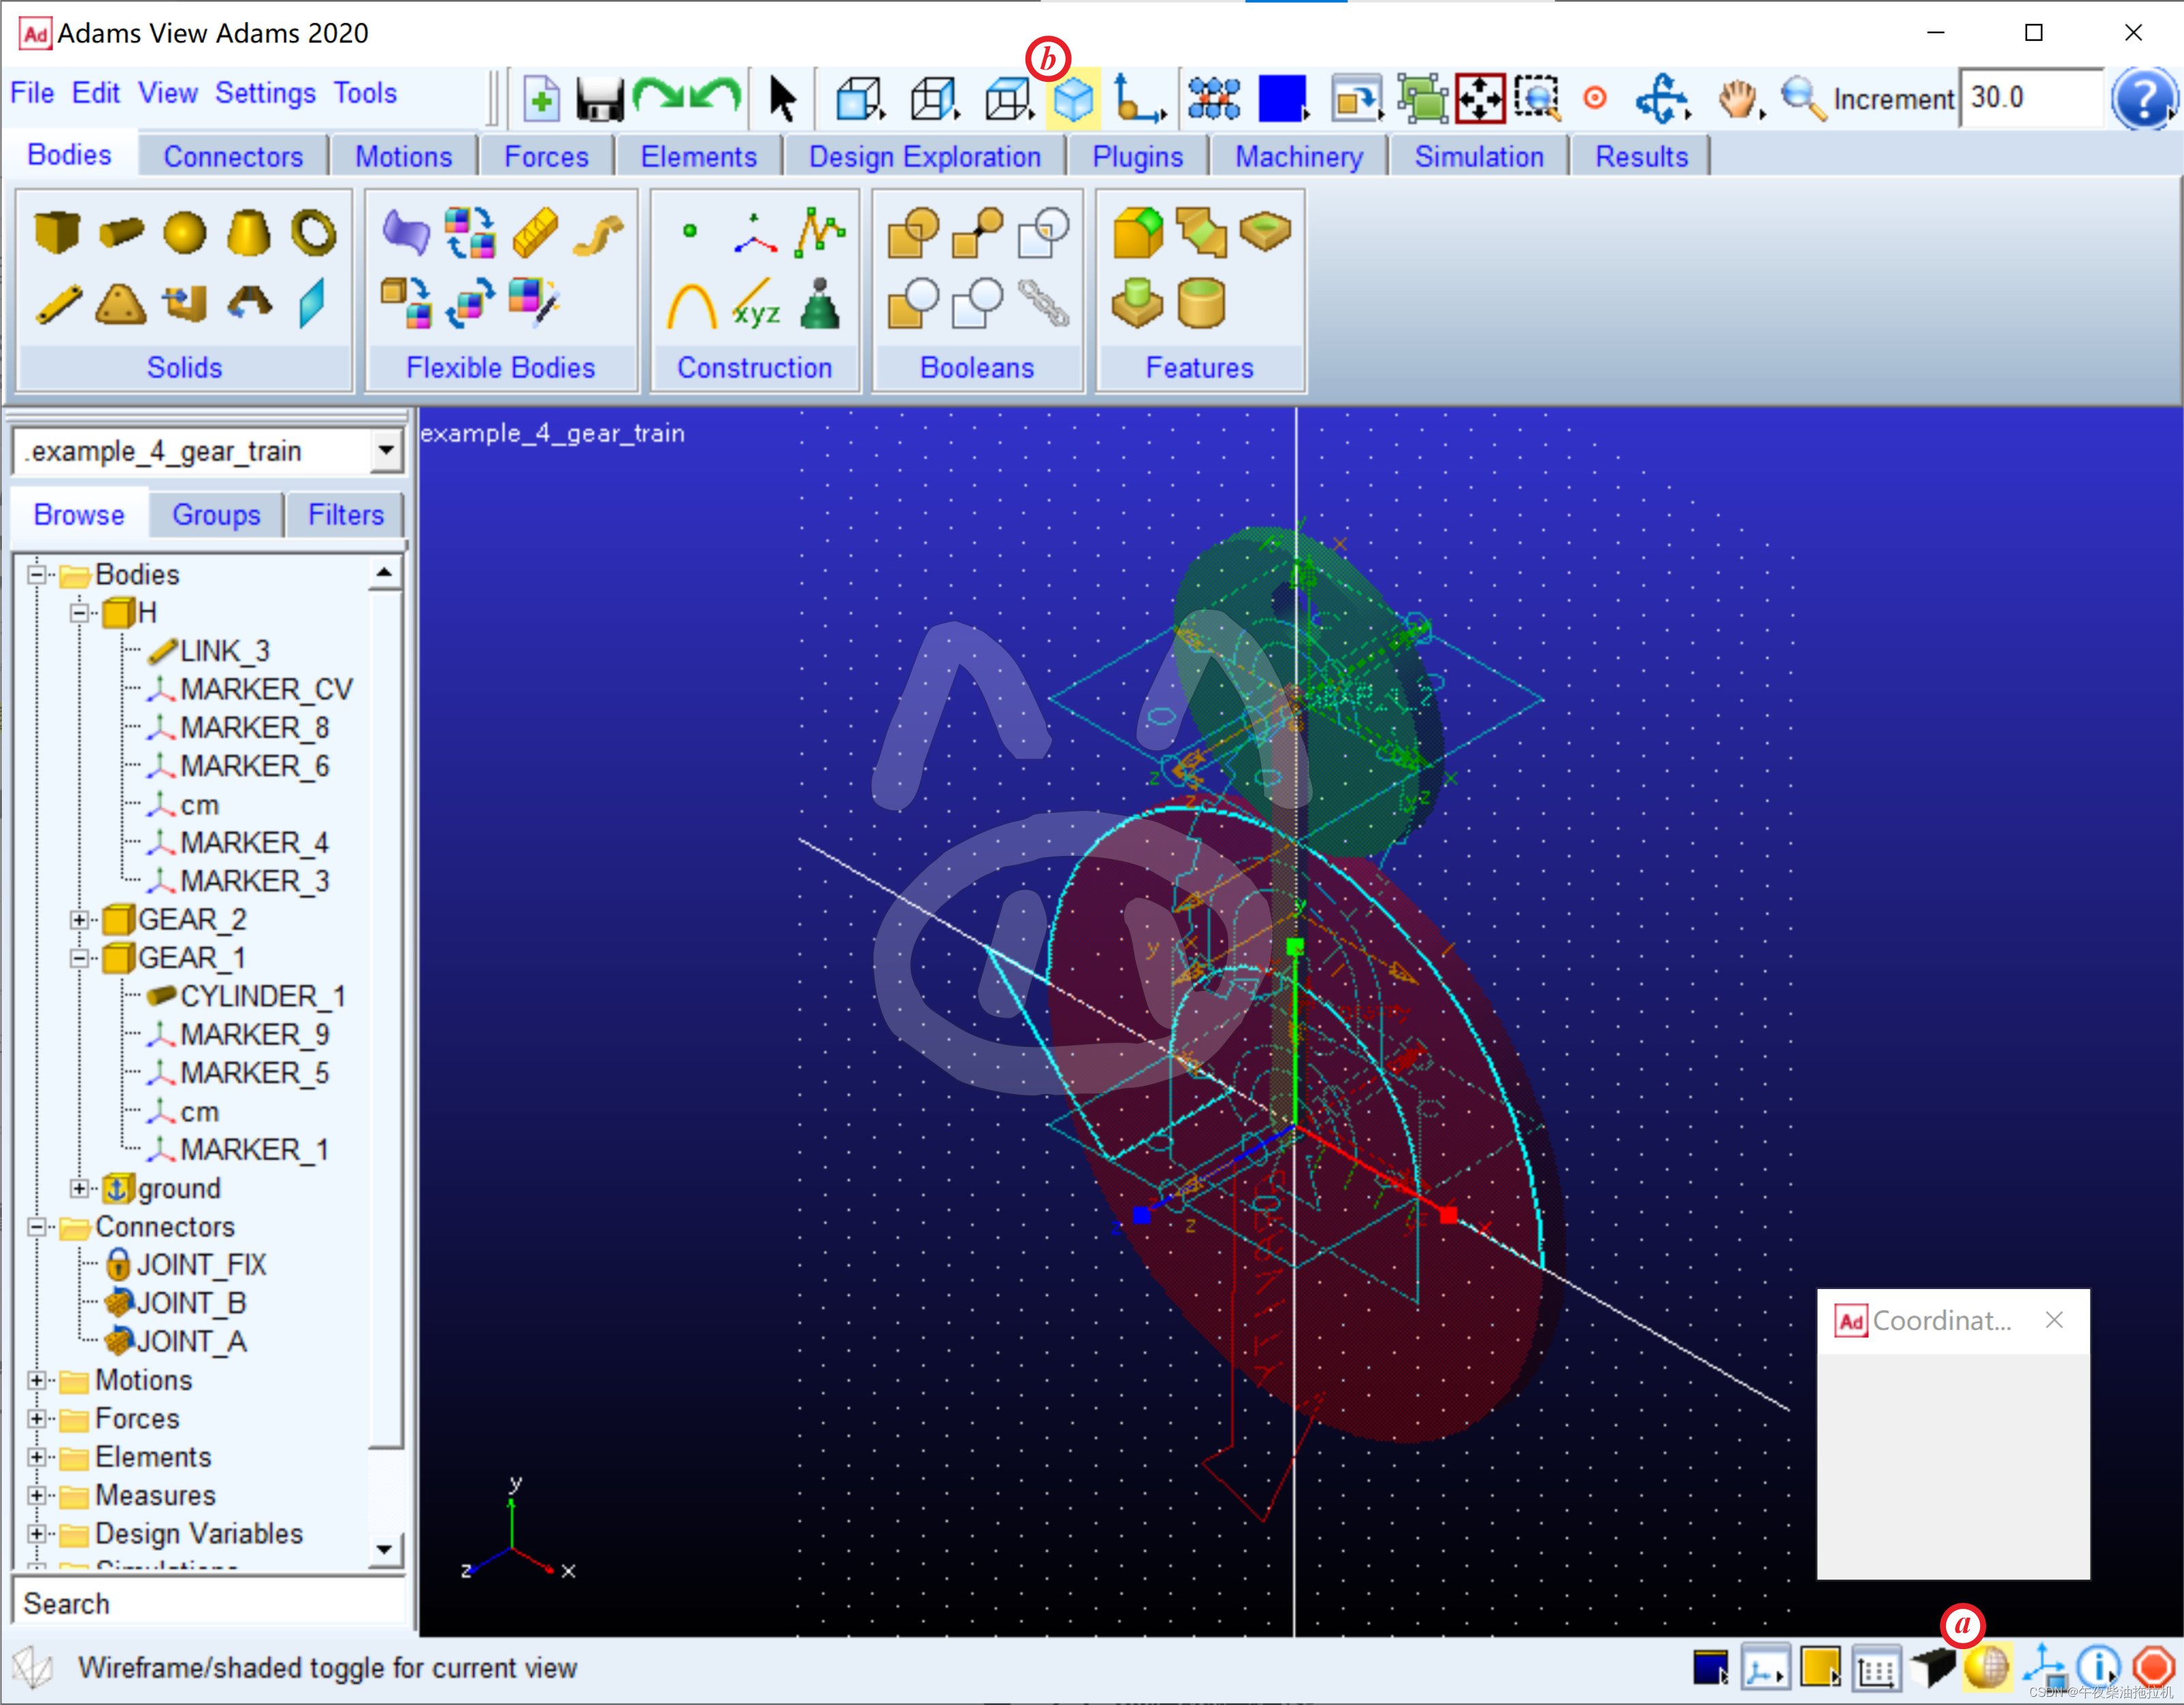Select the hand pan tool
The width and height of the screenshot is (2184, 1705).
1740,99
